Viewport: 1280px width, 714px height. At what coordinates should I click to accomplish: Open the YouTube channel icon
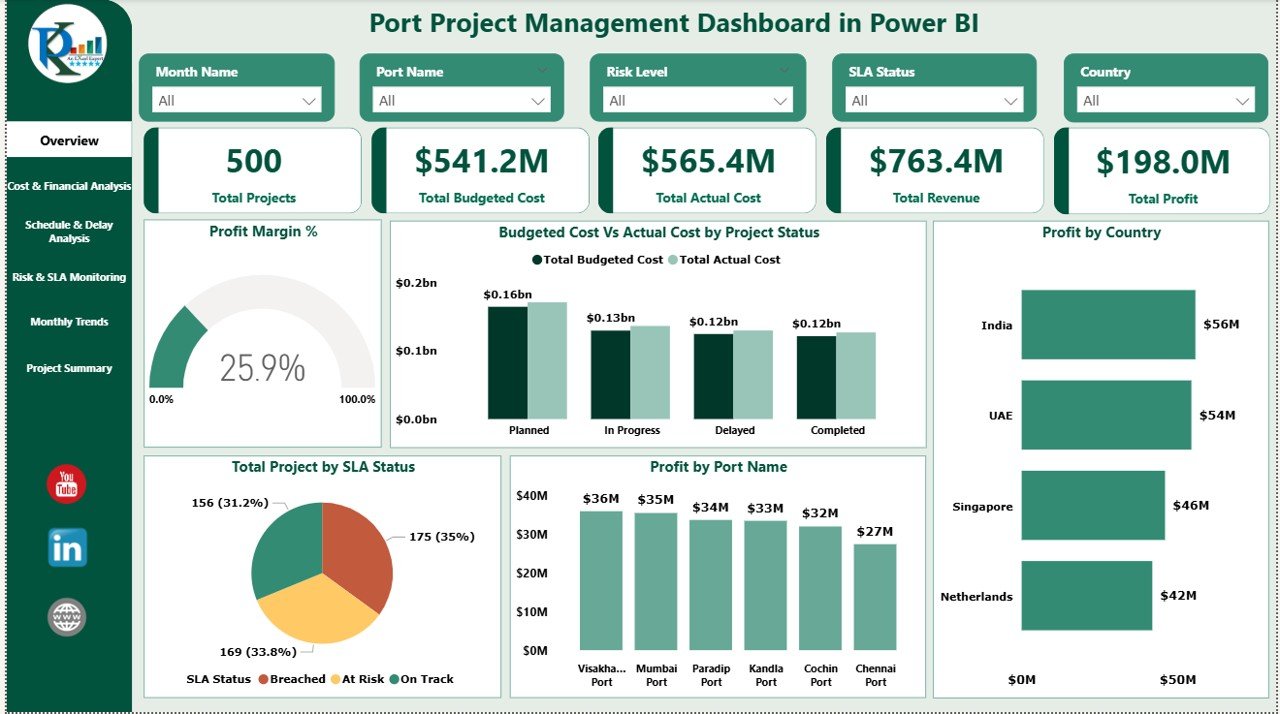(x=65, y=483)
